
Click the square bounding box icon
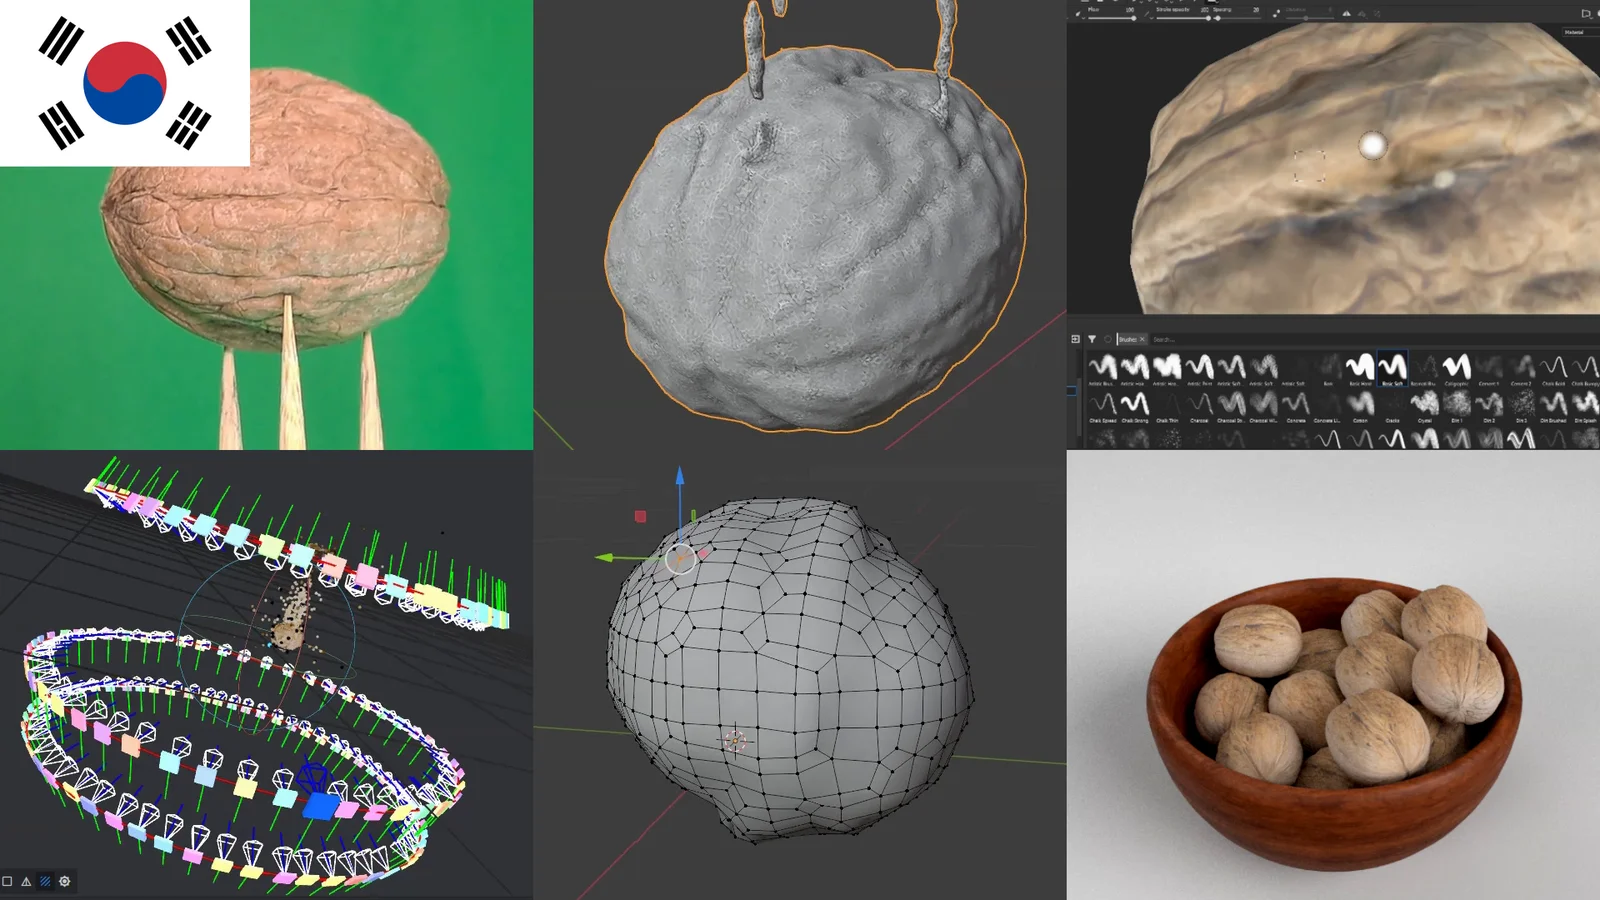7,881
